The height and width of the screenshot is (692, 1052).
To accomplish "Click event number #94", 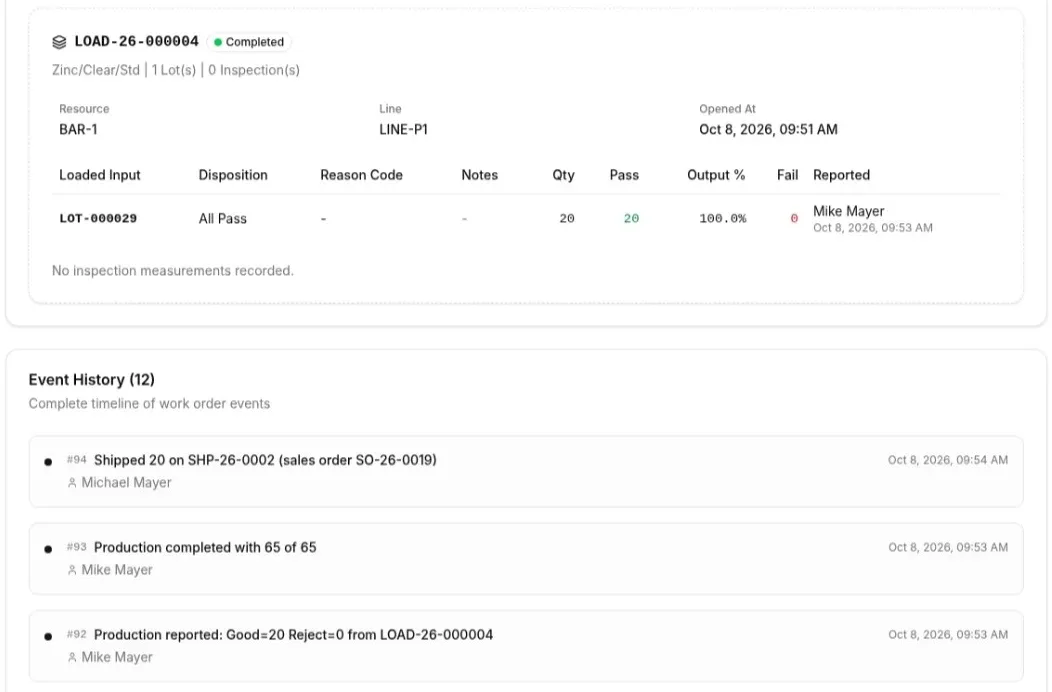I will (76, 460).
